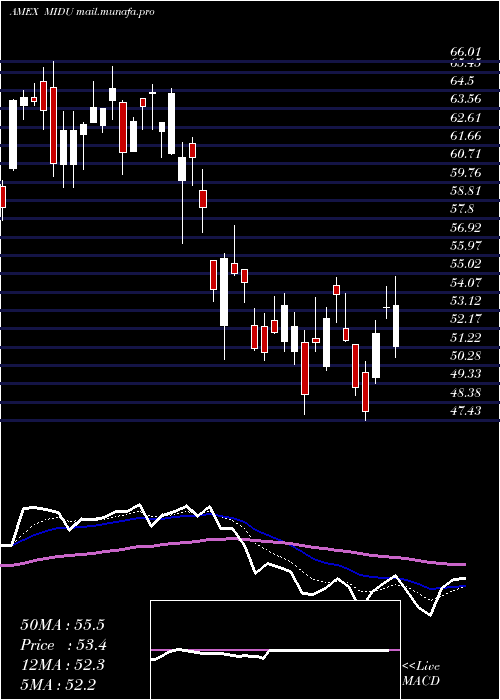Click the 55.97 price axis label
The height and width of the screenshot is (700, 500).
click(465, 246)
